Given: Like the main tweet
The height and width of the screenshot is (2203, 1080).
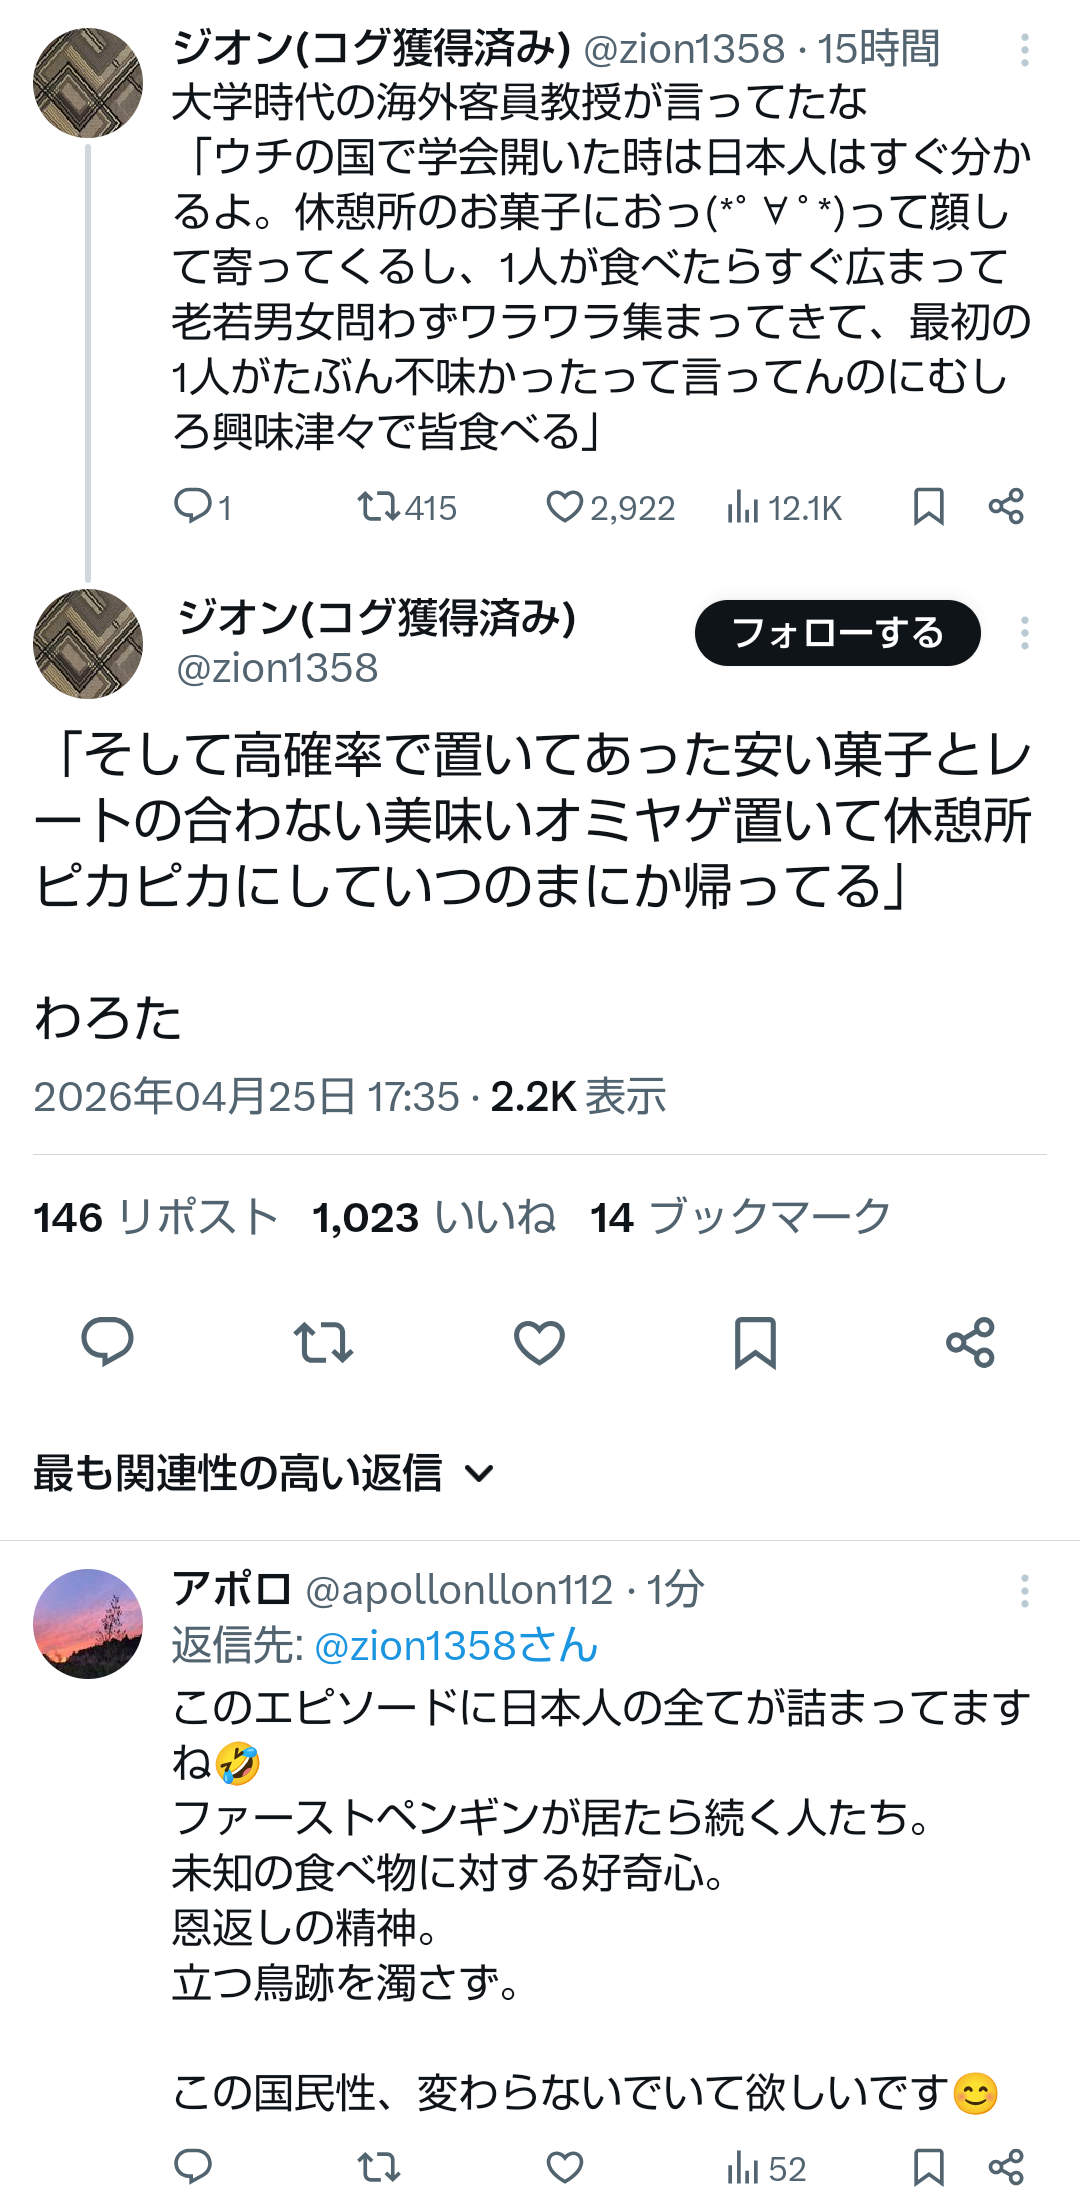Looking at the screenshot, I should tap(539, 1342).
